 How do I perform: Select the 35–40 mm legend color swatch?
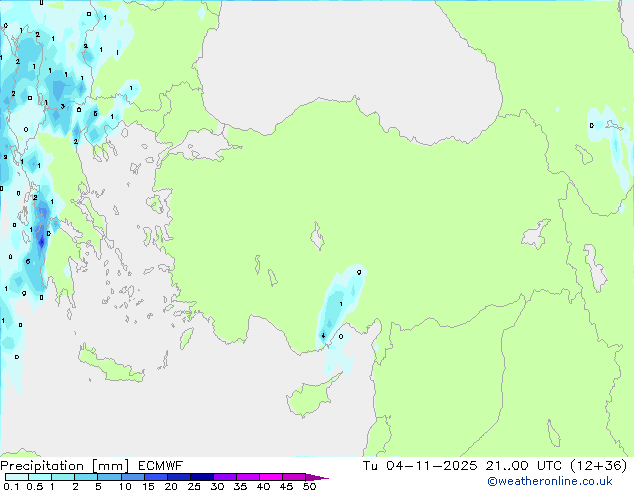(248, 477)
